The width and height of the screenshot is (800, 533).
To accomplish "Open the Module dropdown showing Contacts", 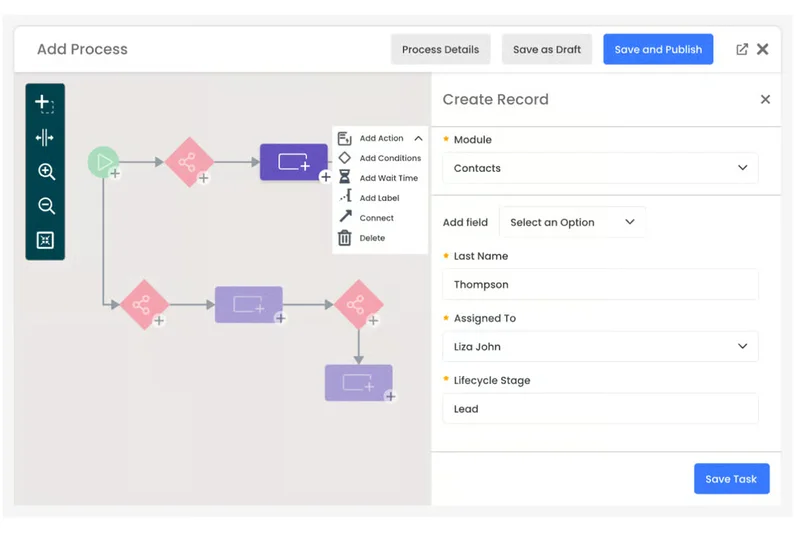I will point(600,168).
